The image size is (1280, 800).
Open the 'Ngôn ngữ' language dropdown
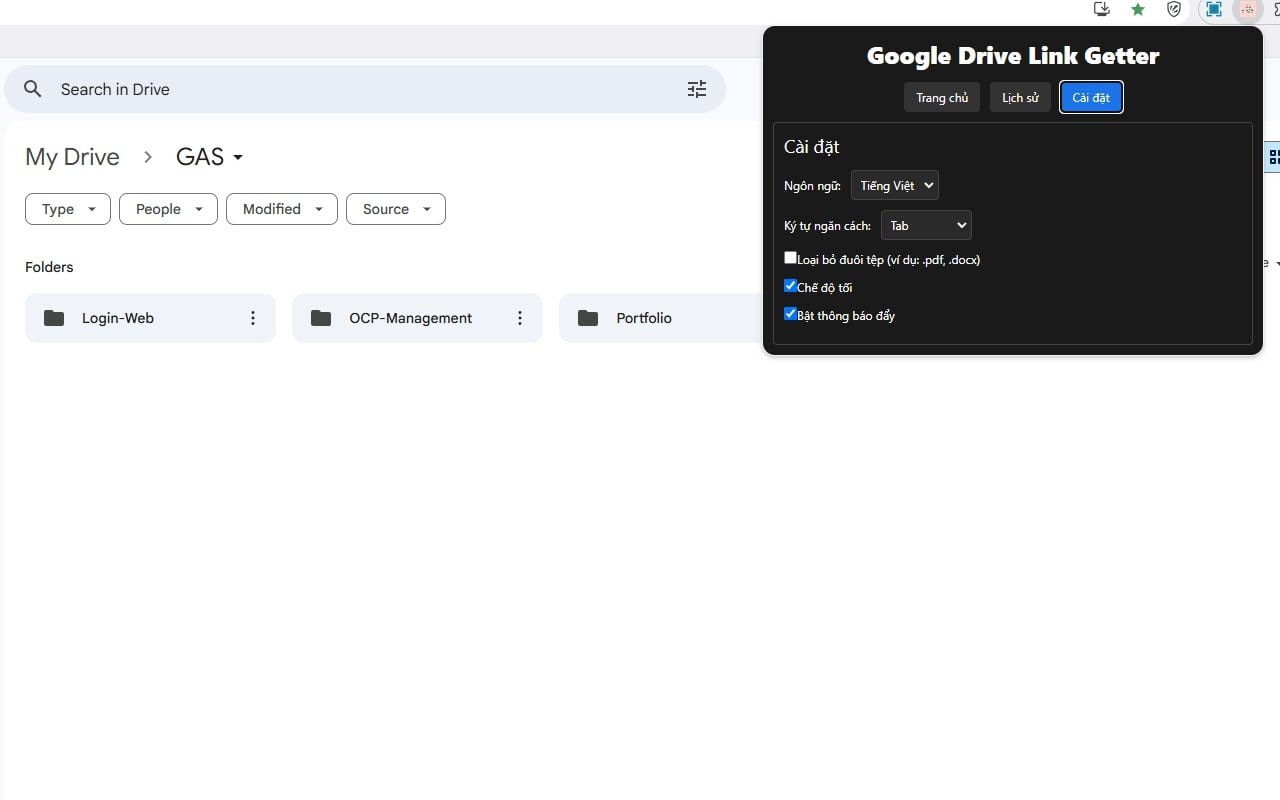[x=895, y=185]
